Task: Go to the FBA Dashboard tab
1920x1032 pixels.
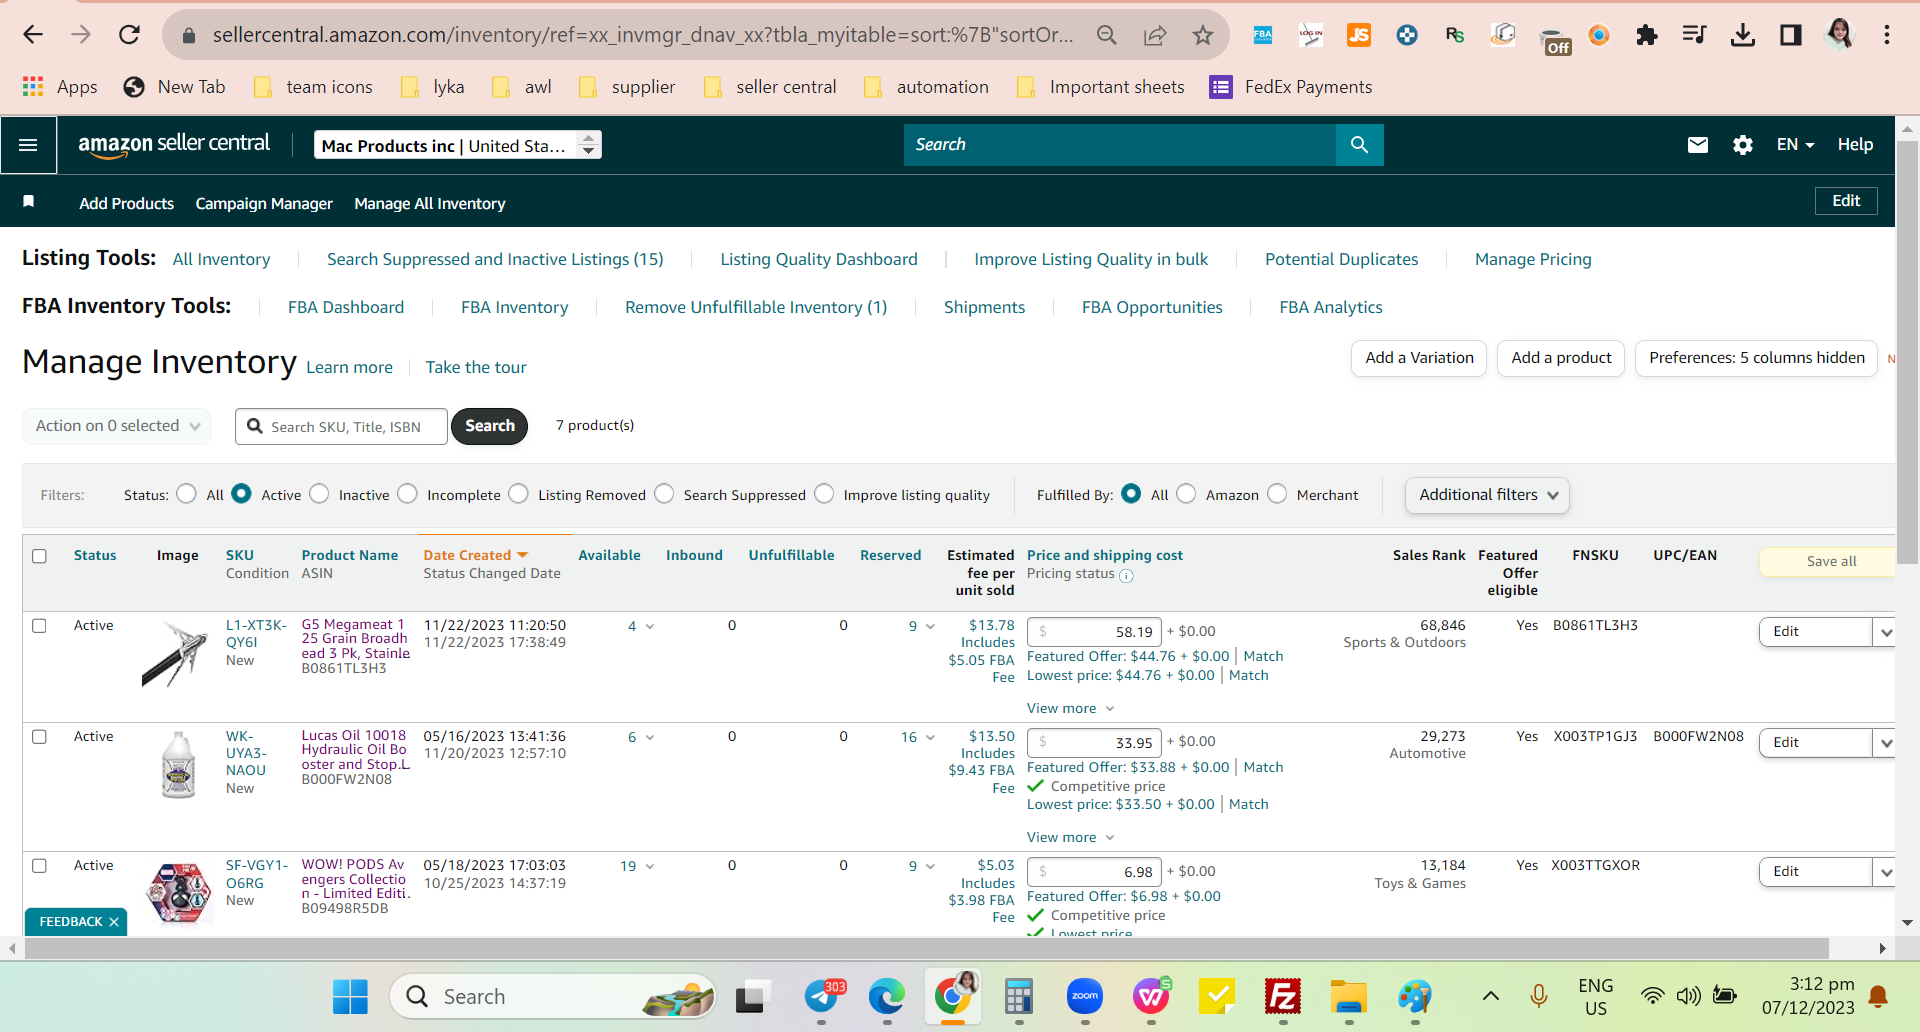Action: click(346, 308)
